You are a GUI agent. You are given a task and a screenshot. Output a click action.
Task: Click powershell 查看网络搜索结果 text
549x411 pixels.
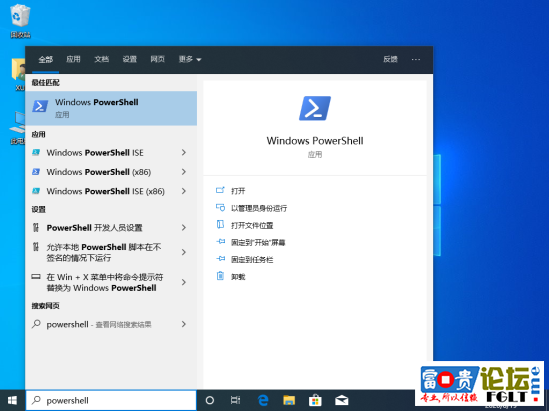click(x=99, y=324)
